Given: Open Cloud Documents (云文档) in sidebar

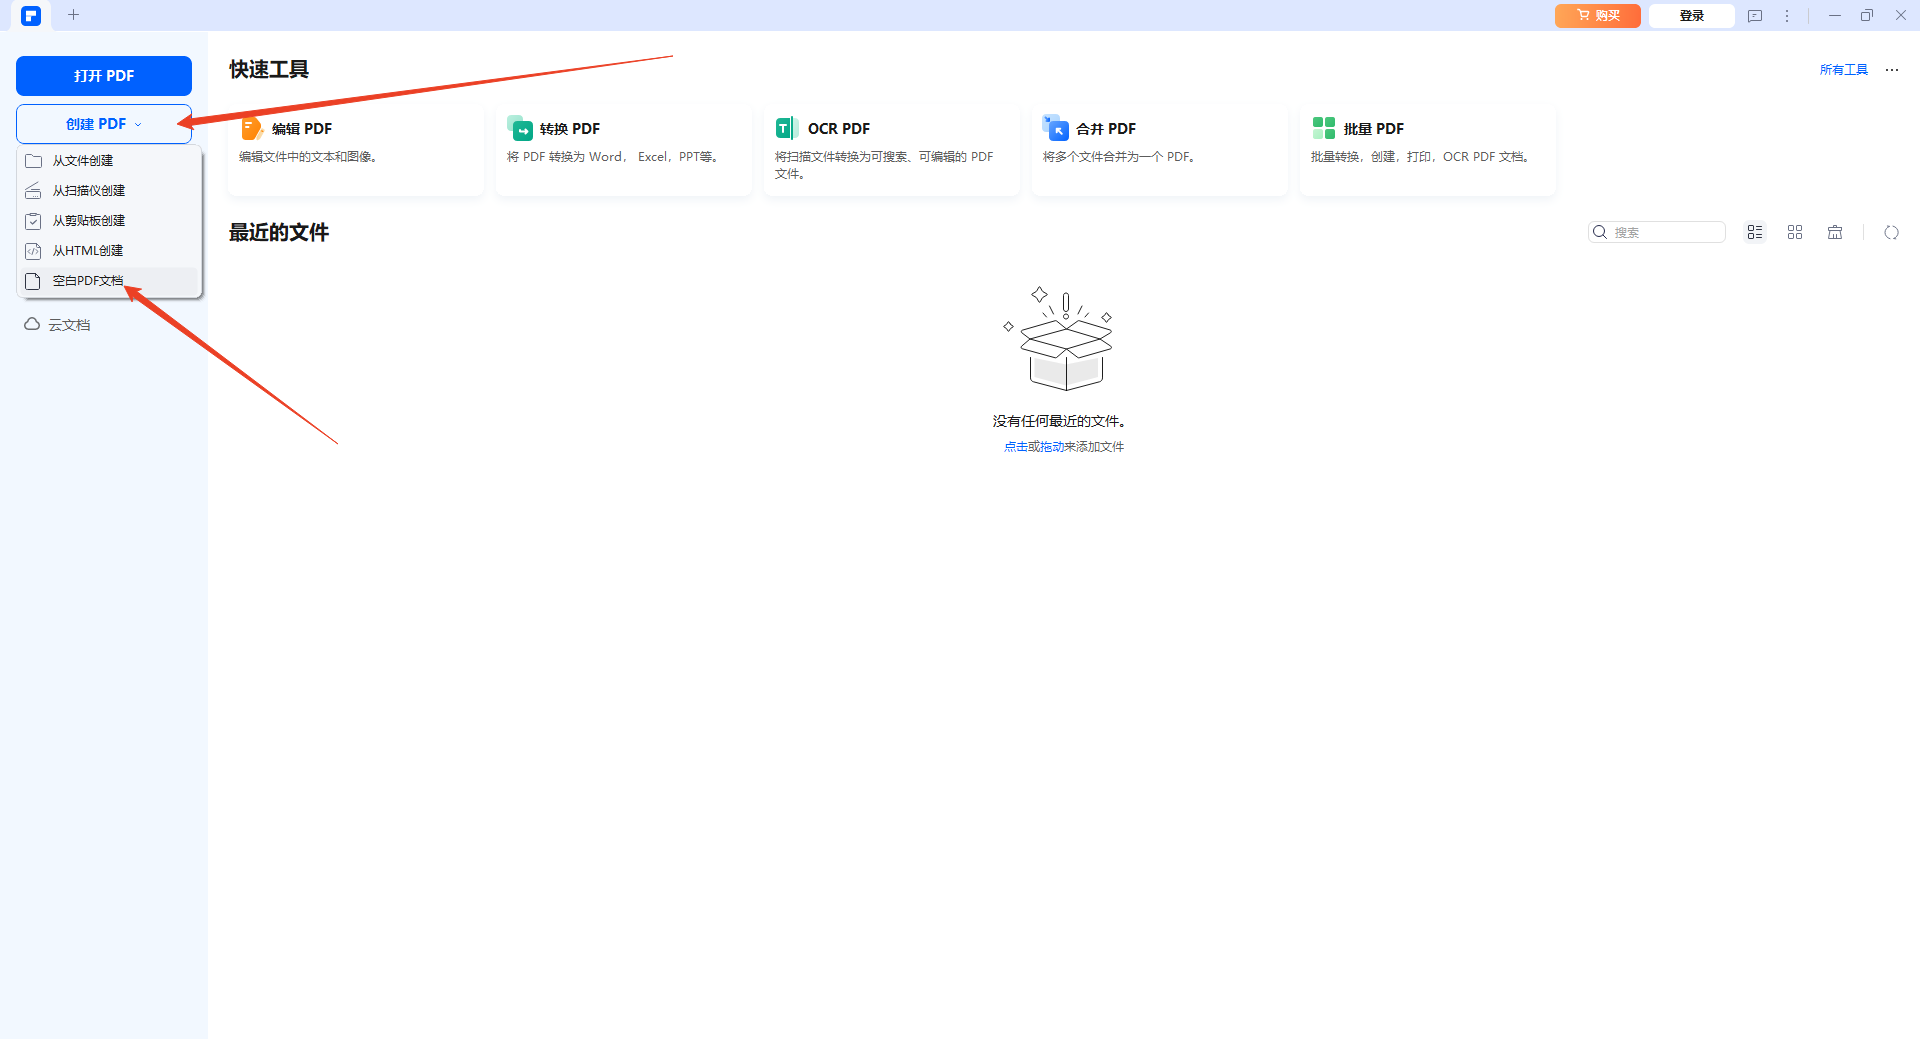Looking at the screenshot, I should 69,325.
